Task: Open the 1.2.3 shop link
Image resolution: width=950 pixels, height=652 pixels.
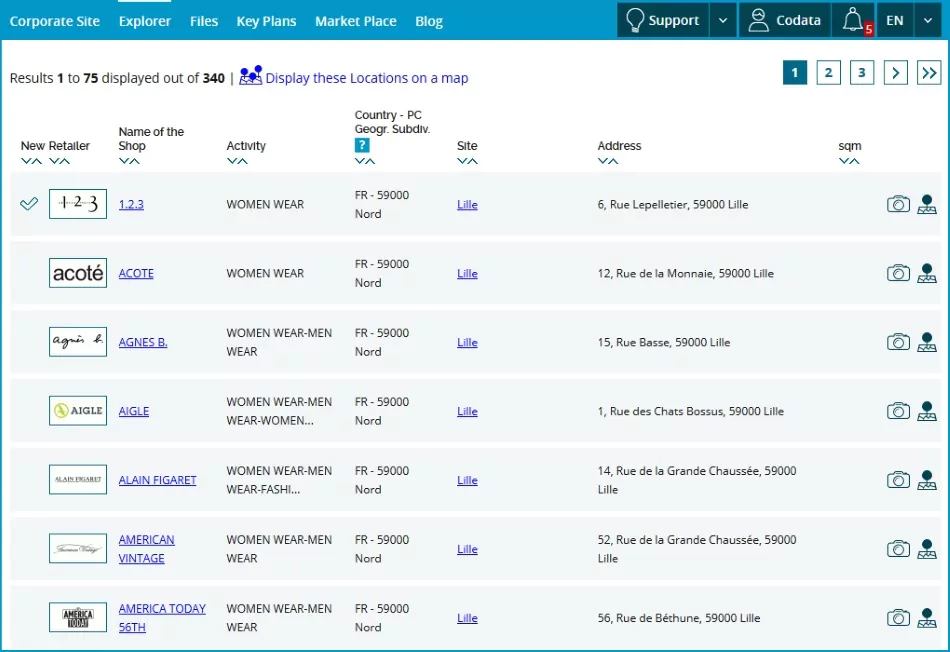Action: [131, 204]
